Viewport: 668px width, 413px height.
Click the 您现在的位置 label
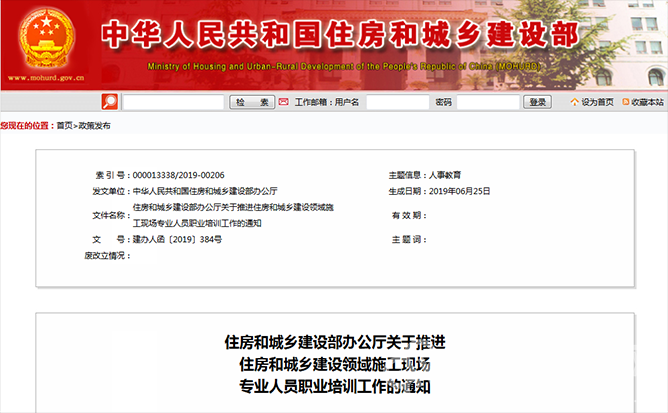tap(26, 126)
